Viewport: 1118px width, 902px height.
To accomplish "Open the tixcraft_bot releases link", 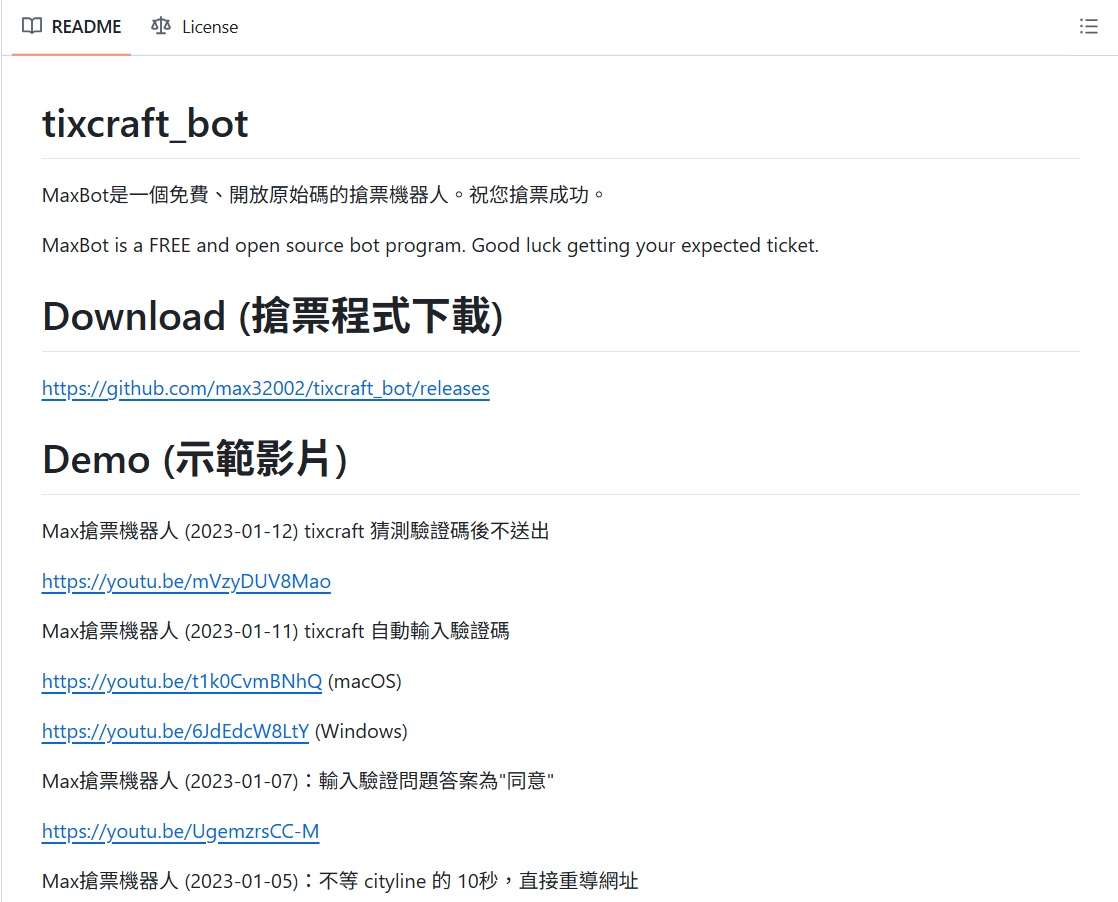I will [265, 388].
